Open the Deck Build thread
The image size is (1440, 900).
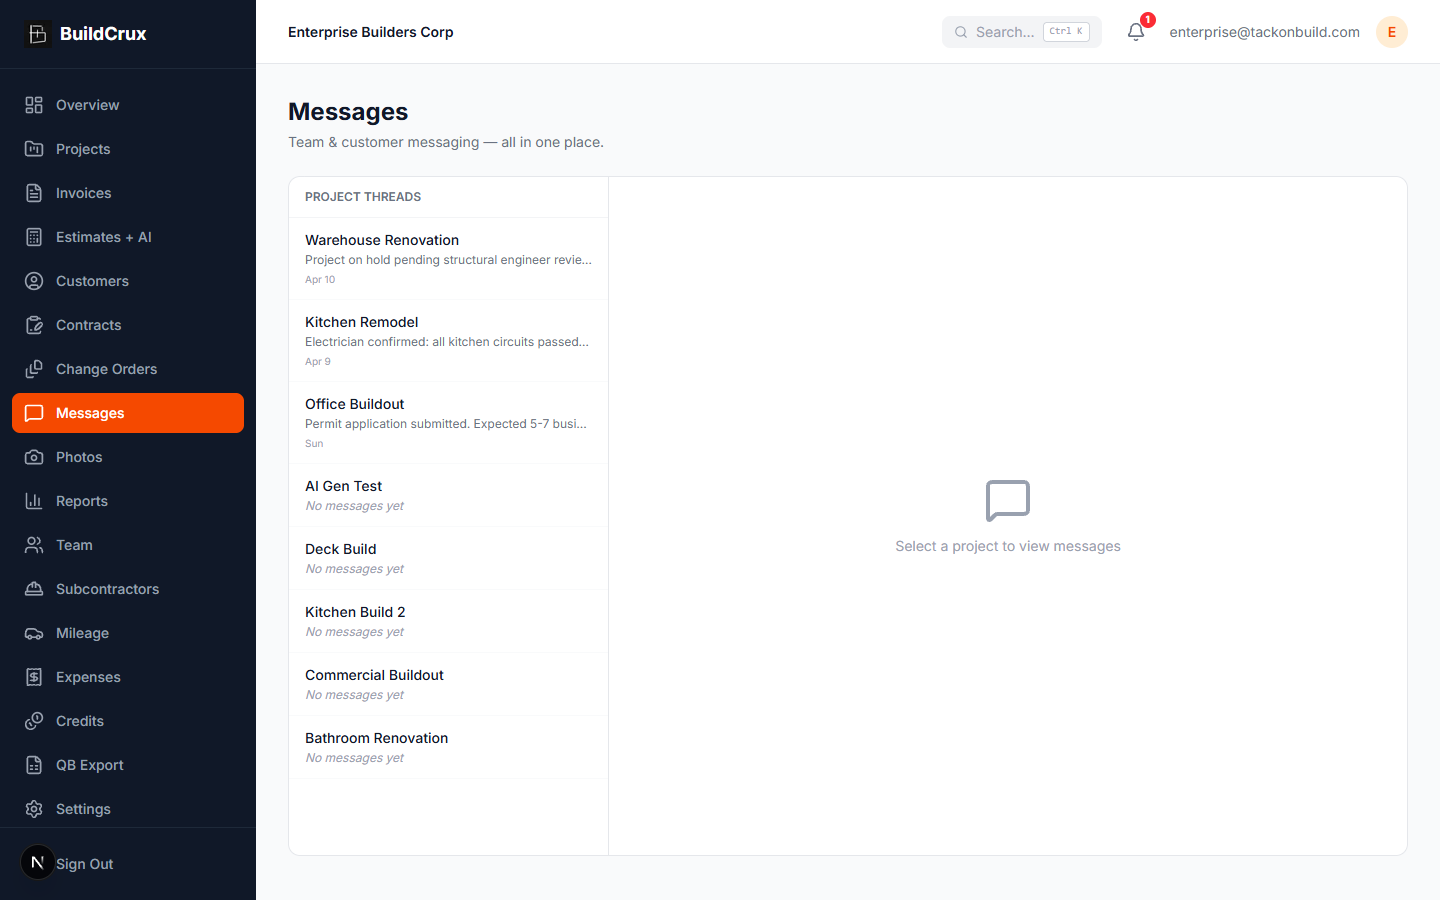pyautogui.click(x=448, y=558)
